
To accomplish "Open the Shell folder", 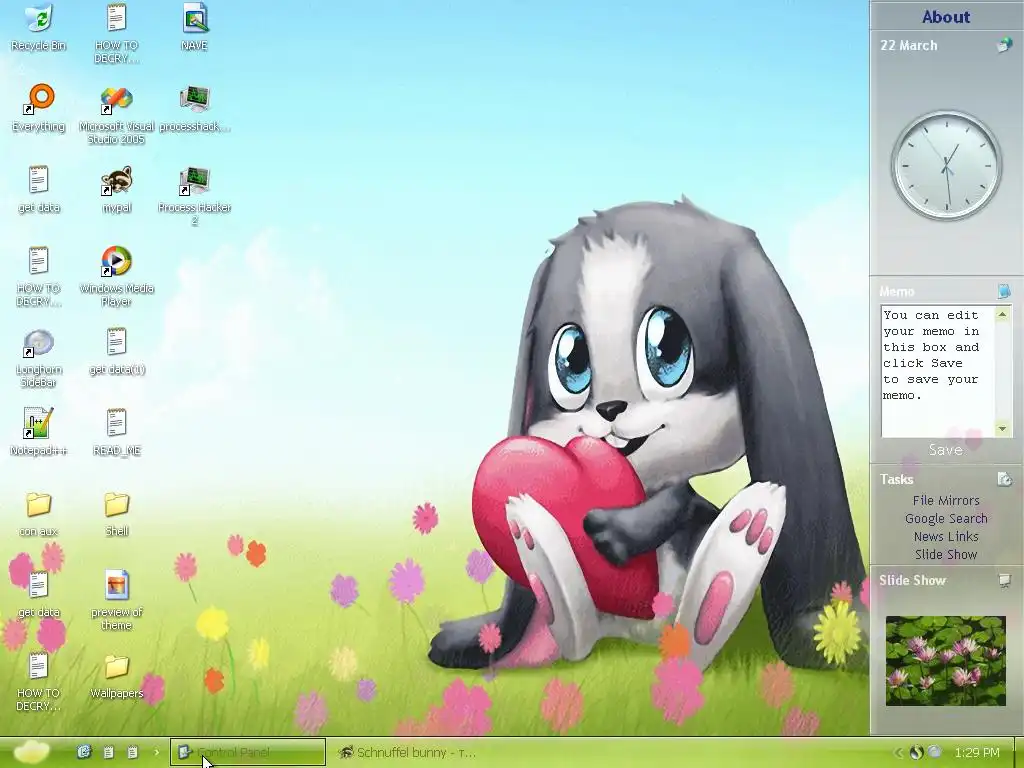I will click(x=116, y=514).
